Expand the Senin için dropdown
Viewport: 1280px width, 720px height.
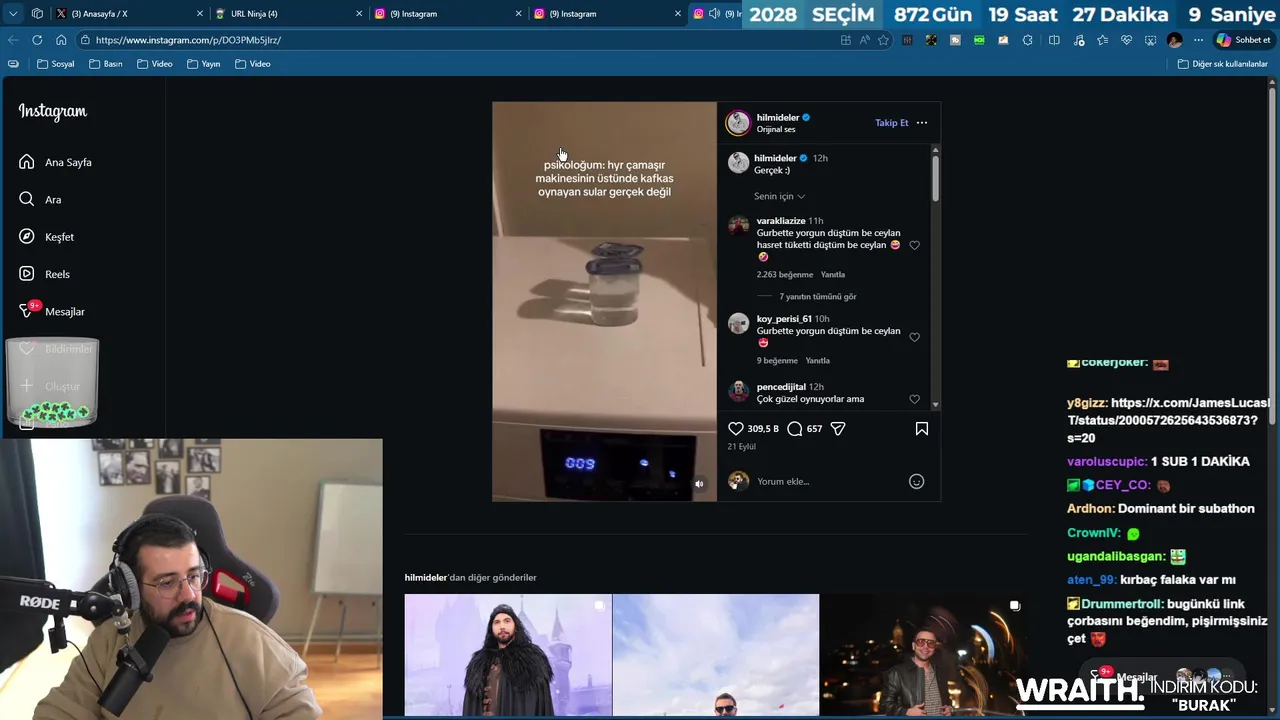(x=779, y=196)
